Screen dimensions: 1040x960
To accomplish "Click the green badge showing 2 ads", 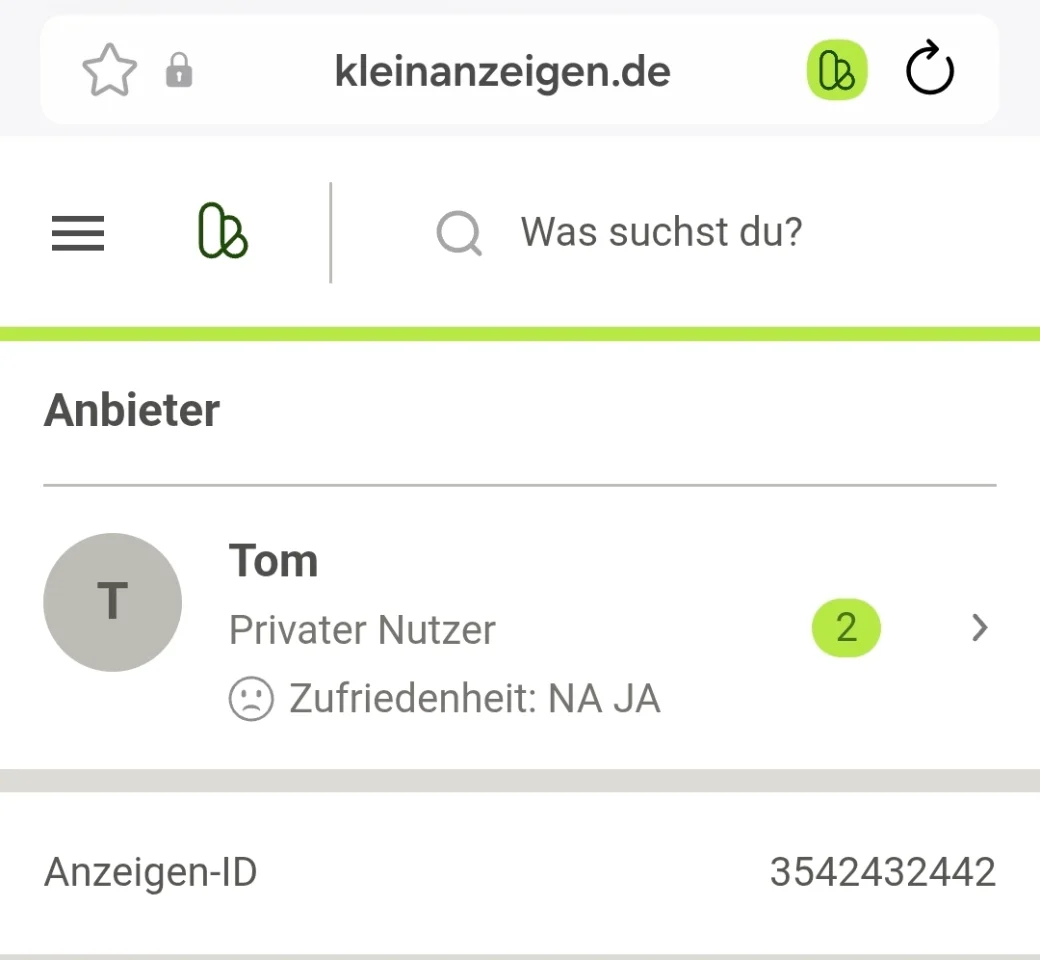I will pyautogui.click(x=846, y=628).
